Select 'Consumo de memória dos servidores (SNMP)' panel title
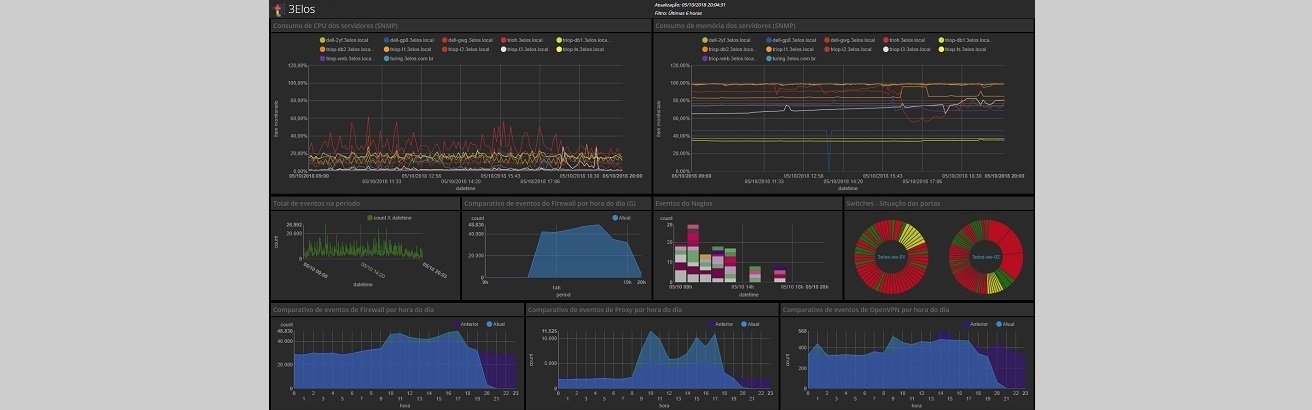1312x410 pixels. point(725,26)
